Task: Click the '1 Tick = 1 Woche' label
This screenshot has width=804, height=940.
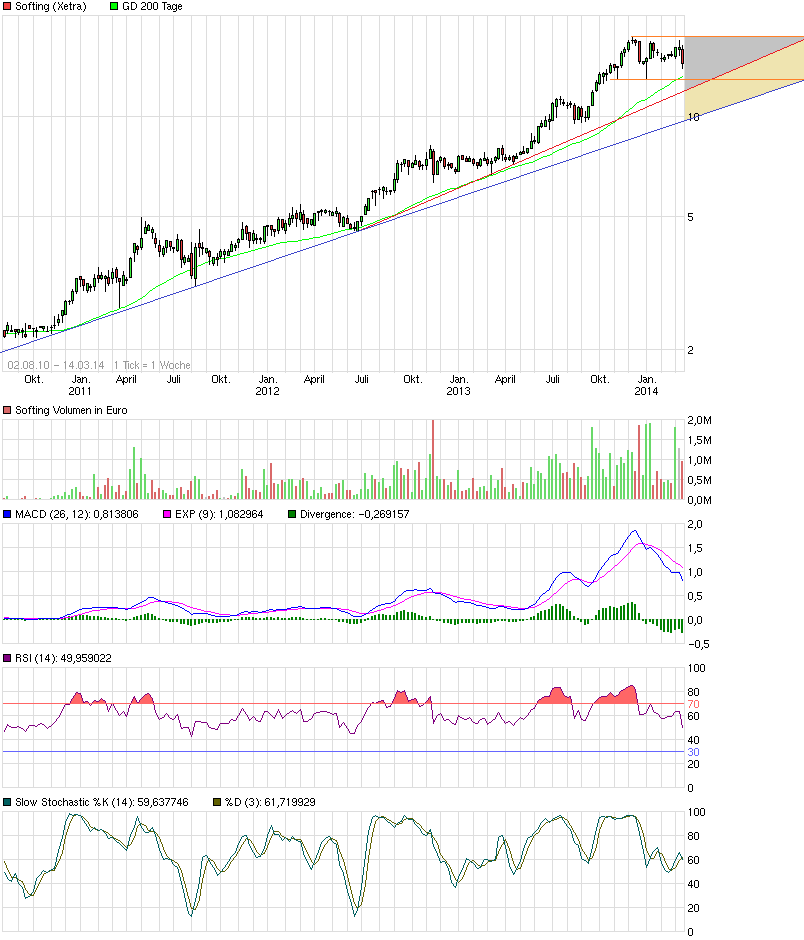Action: coord(152,365)
